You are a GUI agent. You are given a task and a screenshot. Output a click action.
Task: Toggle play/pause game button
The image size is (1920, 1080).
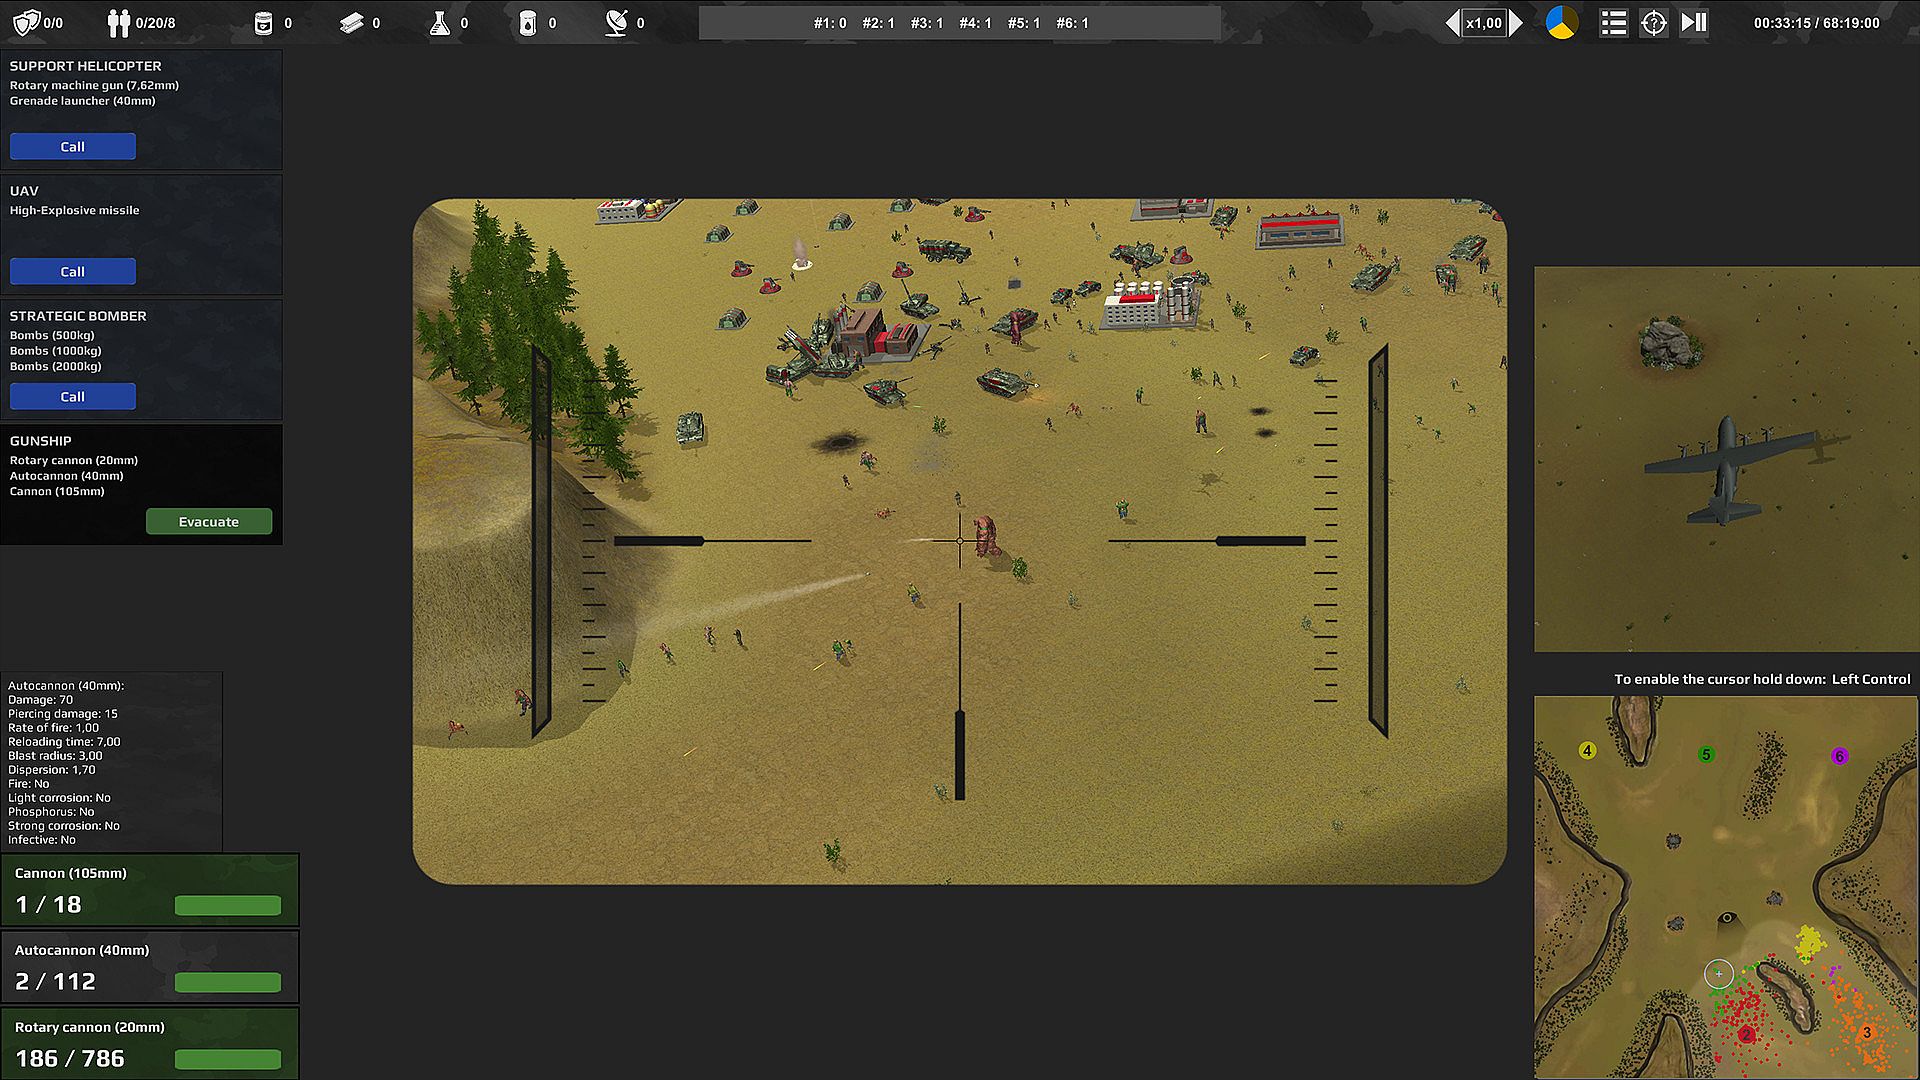tap(1694, 22)
